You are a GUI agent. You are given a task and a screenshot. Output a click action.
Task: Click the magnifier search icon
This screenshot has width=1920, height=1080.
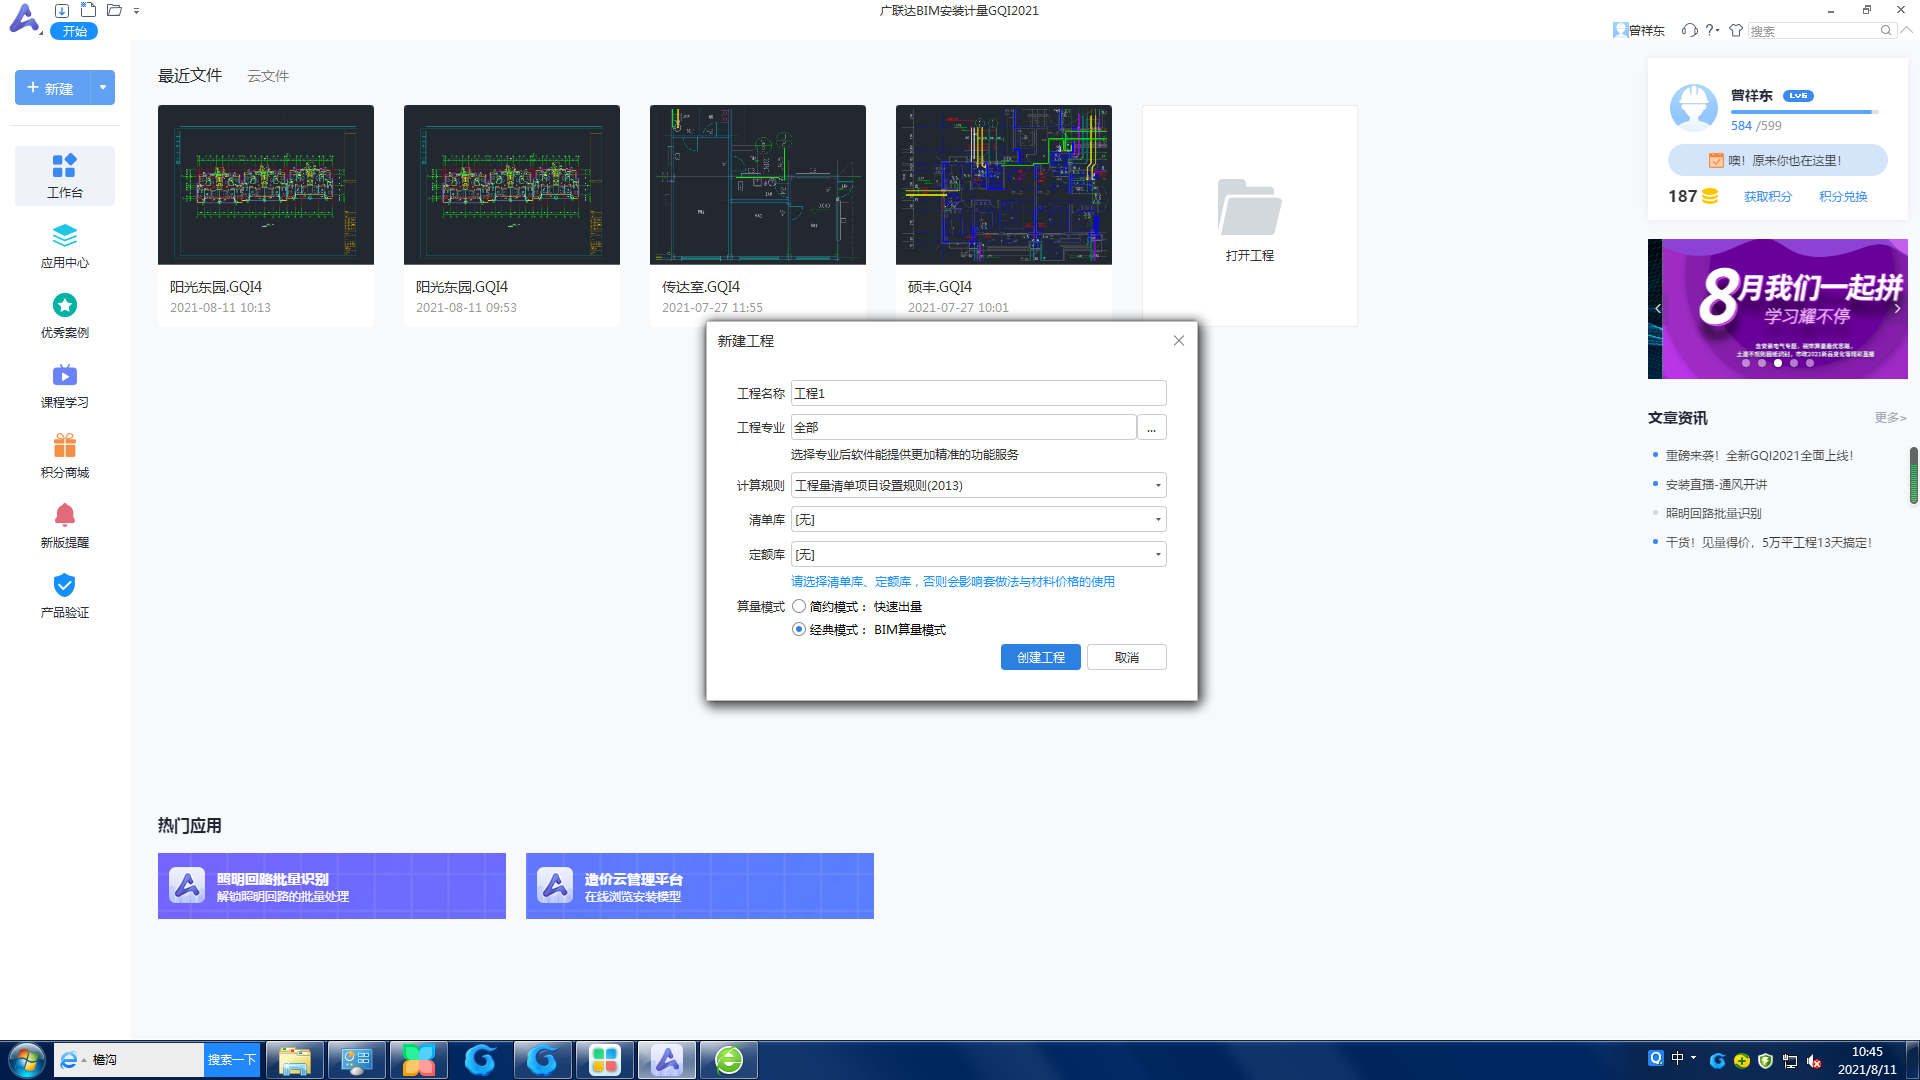point(1886,31)
